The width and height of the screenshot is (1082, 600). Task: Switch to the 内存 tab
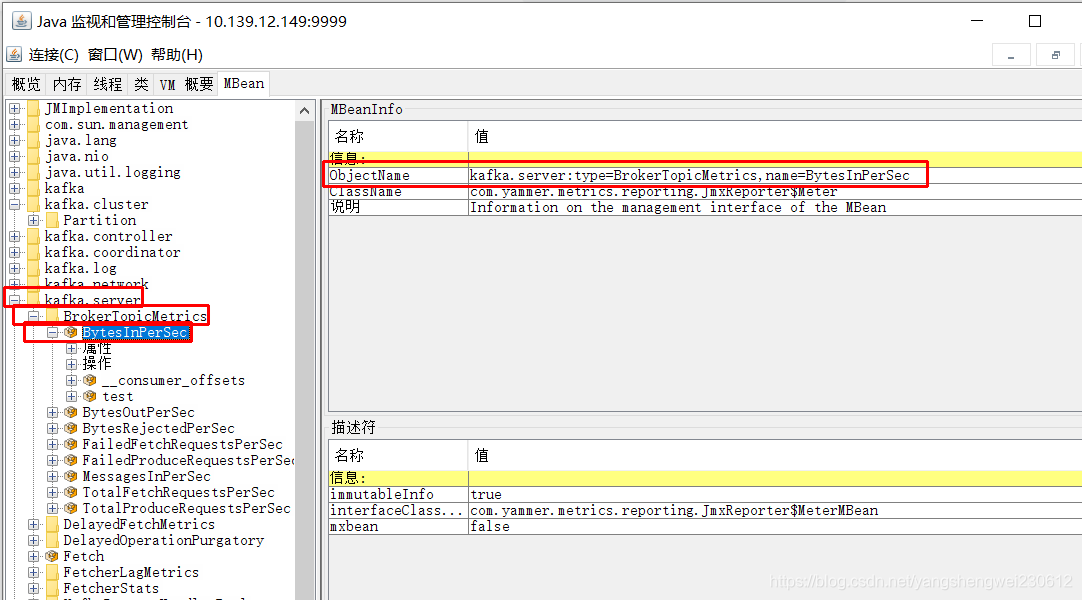(66, 84)
